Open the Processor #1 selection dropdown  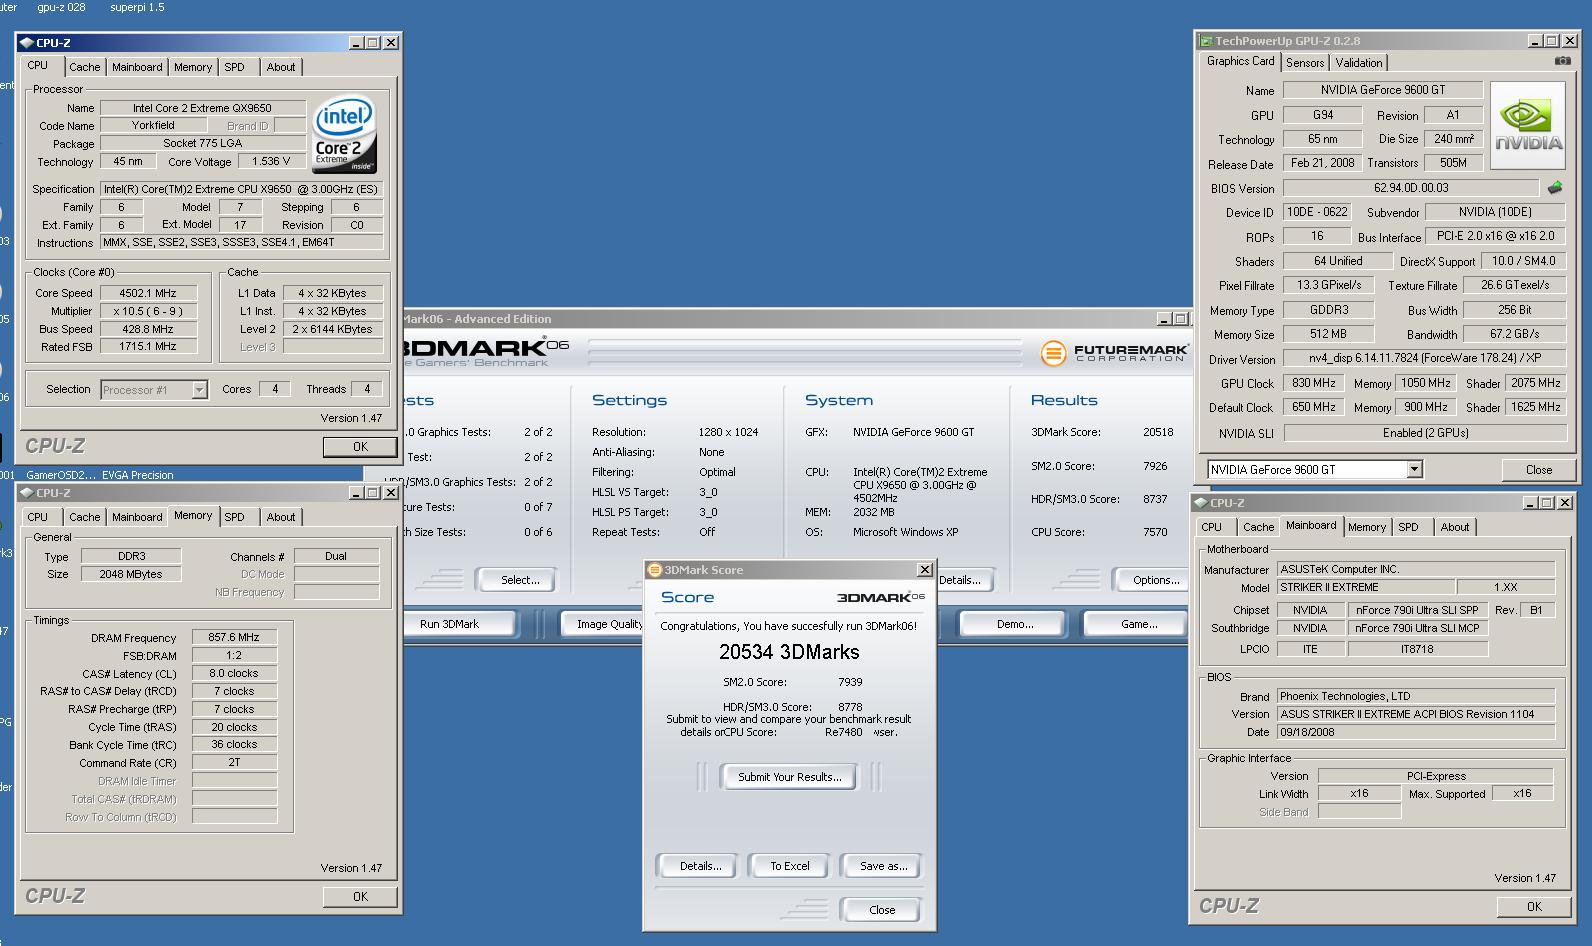199,390
